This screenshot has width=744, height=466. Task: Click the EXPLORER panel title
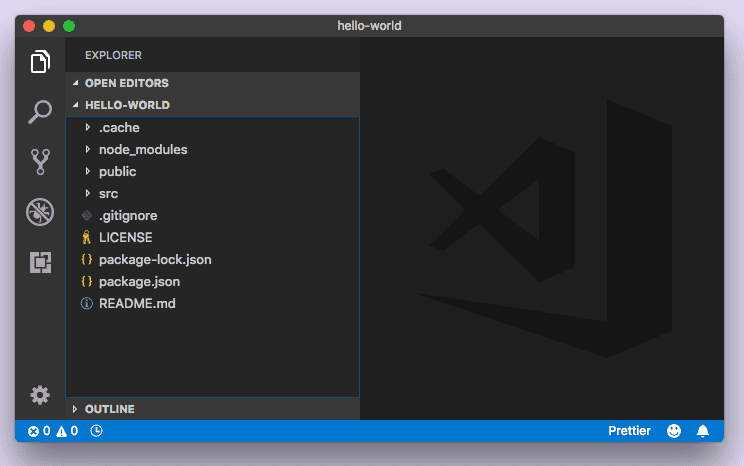(113, 55)
